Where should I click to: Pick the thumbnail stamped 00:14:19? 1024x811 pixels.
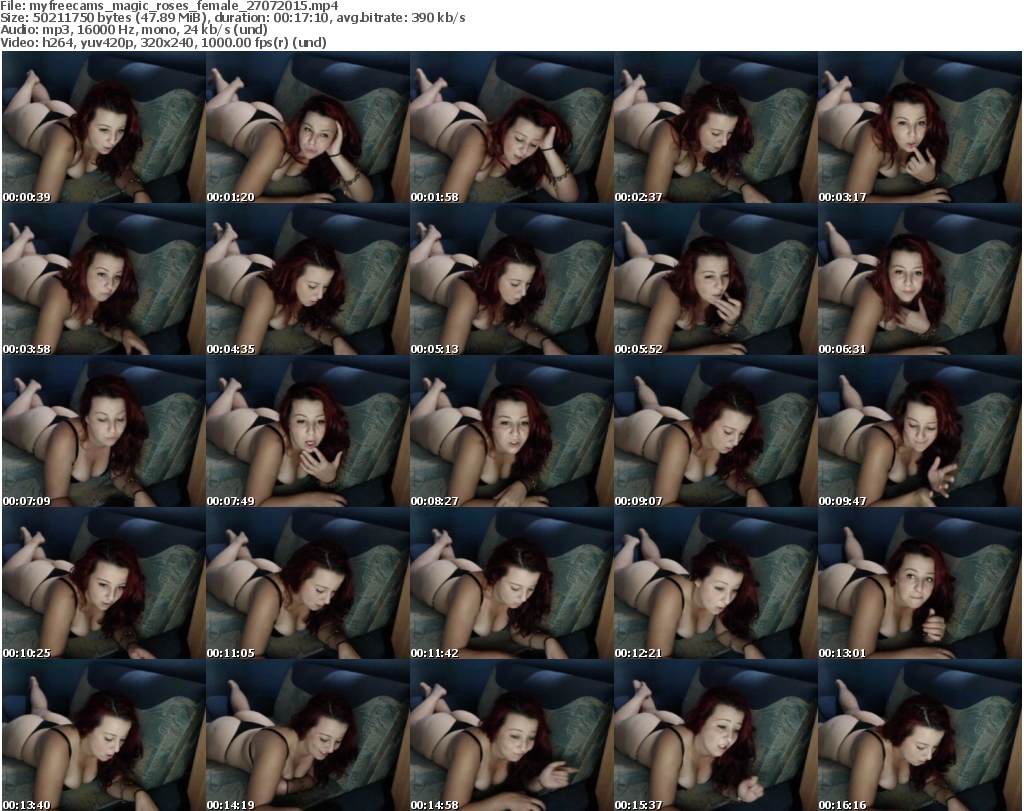point(308,735)
